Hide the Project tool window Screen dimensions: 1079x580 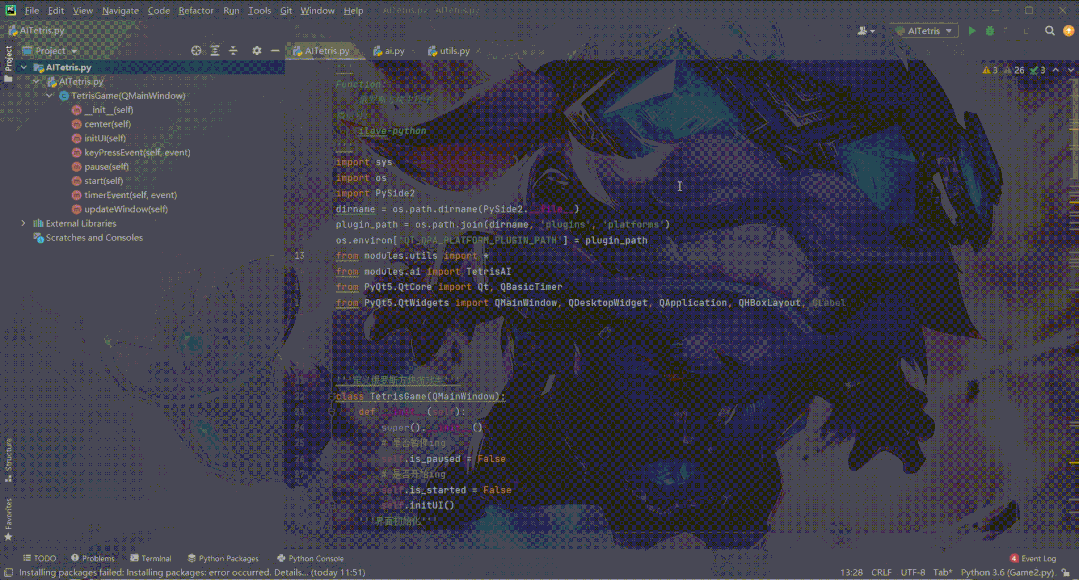pos(275,51)
